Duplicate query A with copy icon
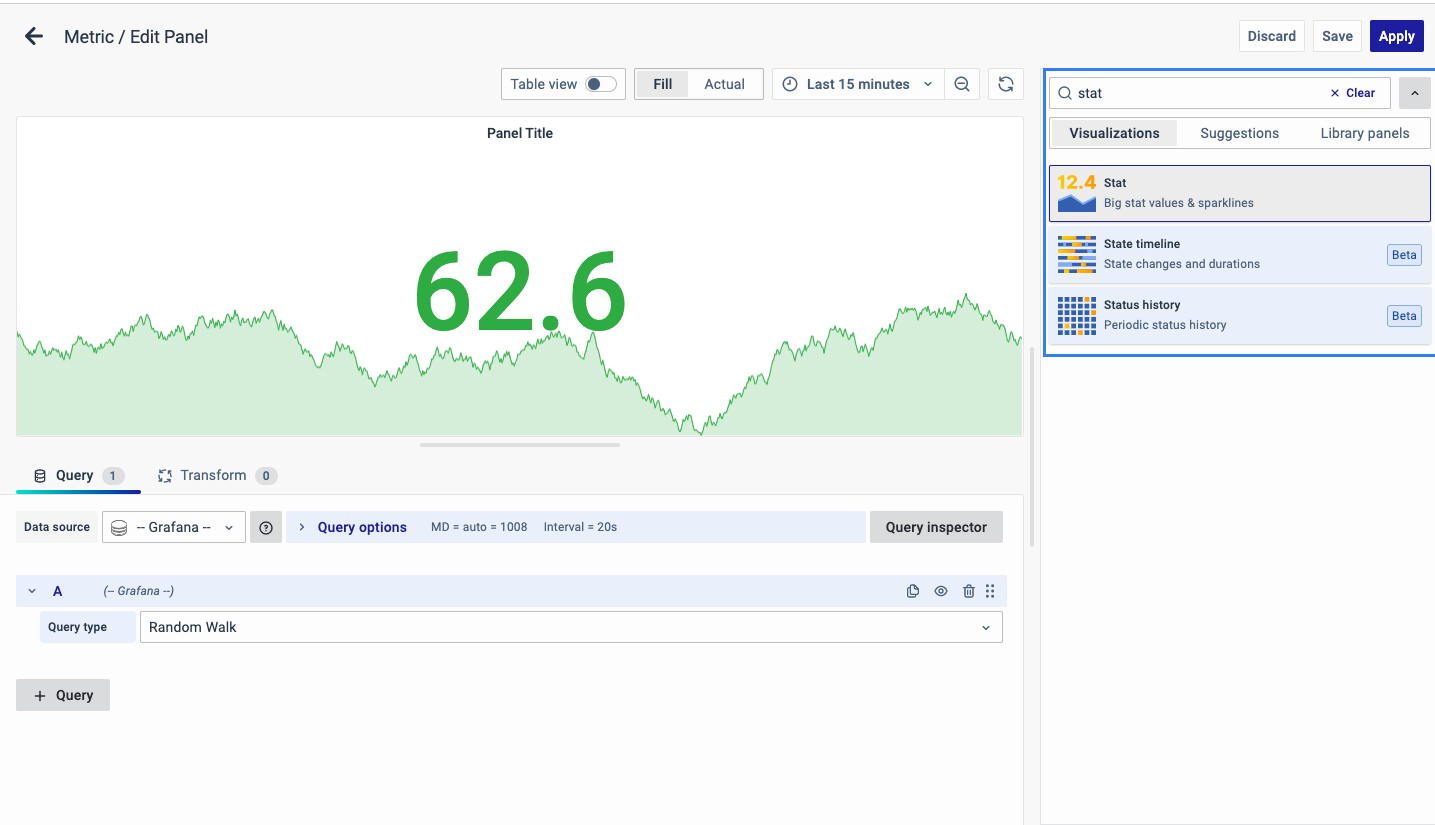The width and height of the screenshot is (1435, 825). pos(913,591)
